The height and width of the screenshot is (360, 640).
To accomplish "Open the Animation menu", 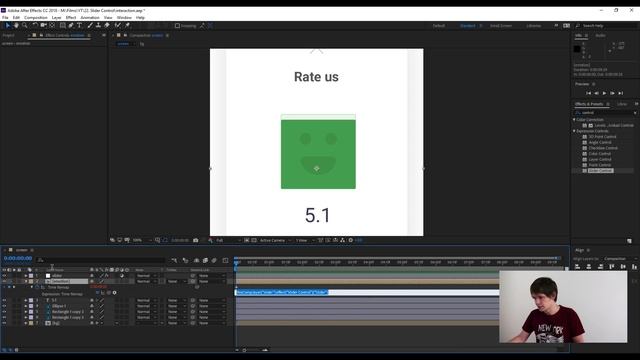I will (x=90, y=18).
